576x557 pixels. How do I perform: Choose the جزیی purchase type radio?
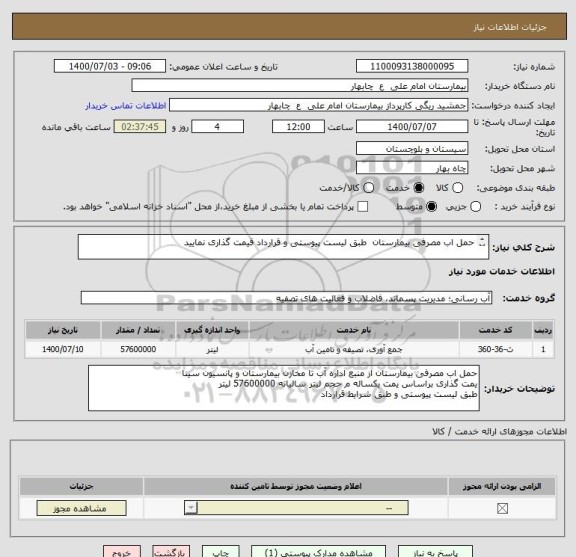475,206
